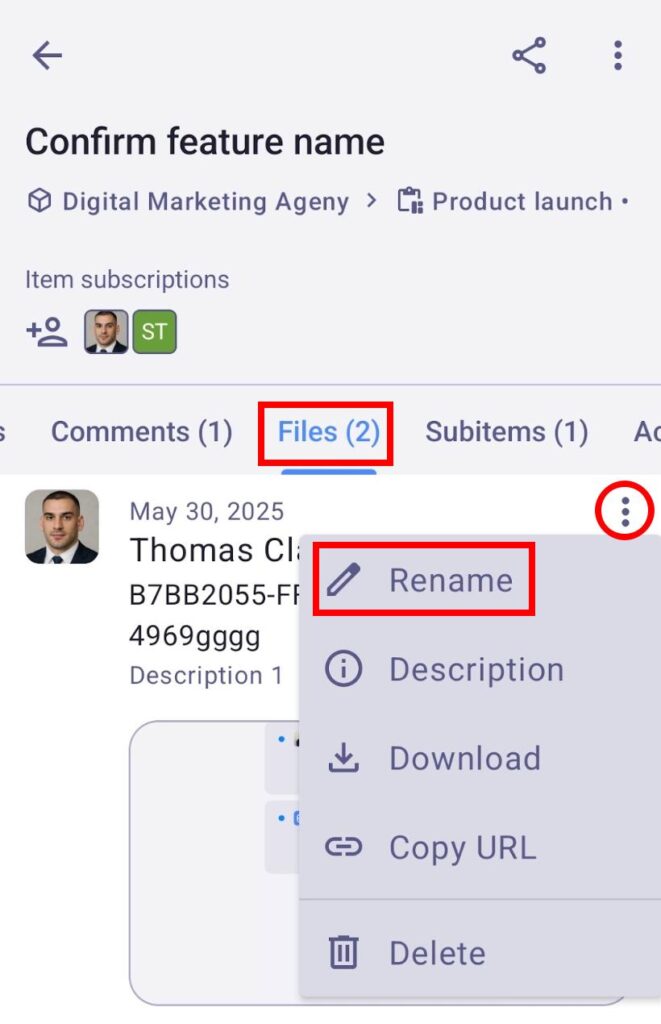Open the top-right overflow menu
661x1024 pixels.
[618, 56]
